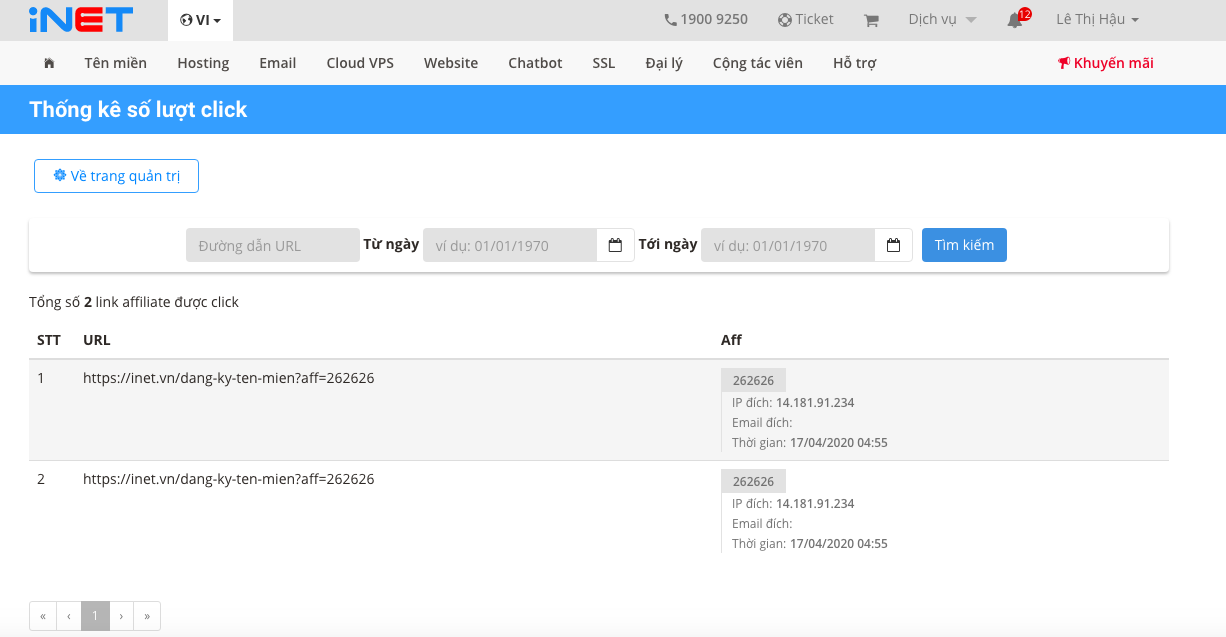
Task: Click the STT column header
Action: point(49,340)
